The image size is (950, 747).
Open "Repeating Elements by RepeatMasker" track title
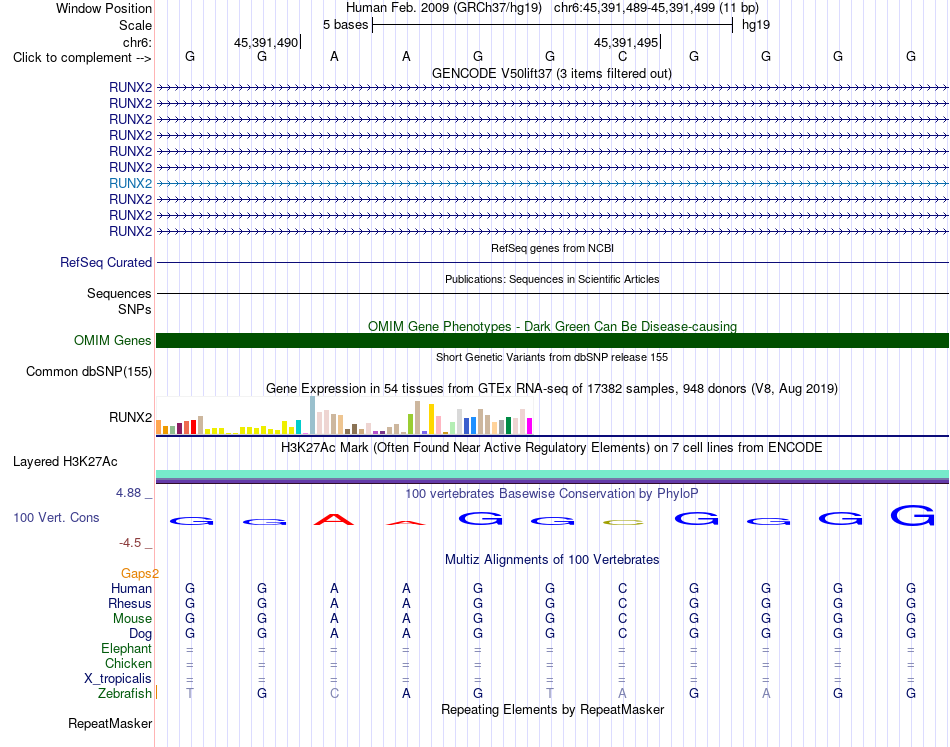[x=552, y=709]
